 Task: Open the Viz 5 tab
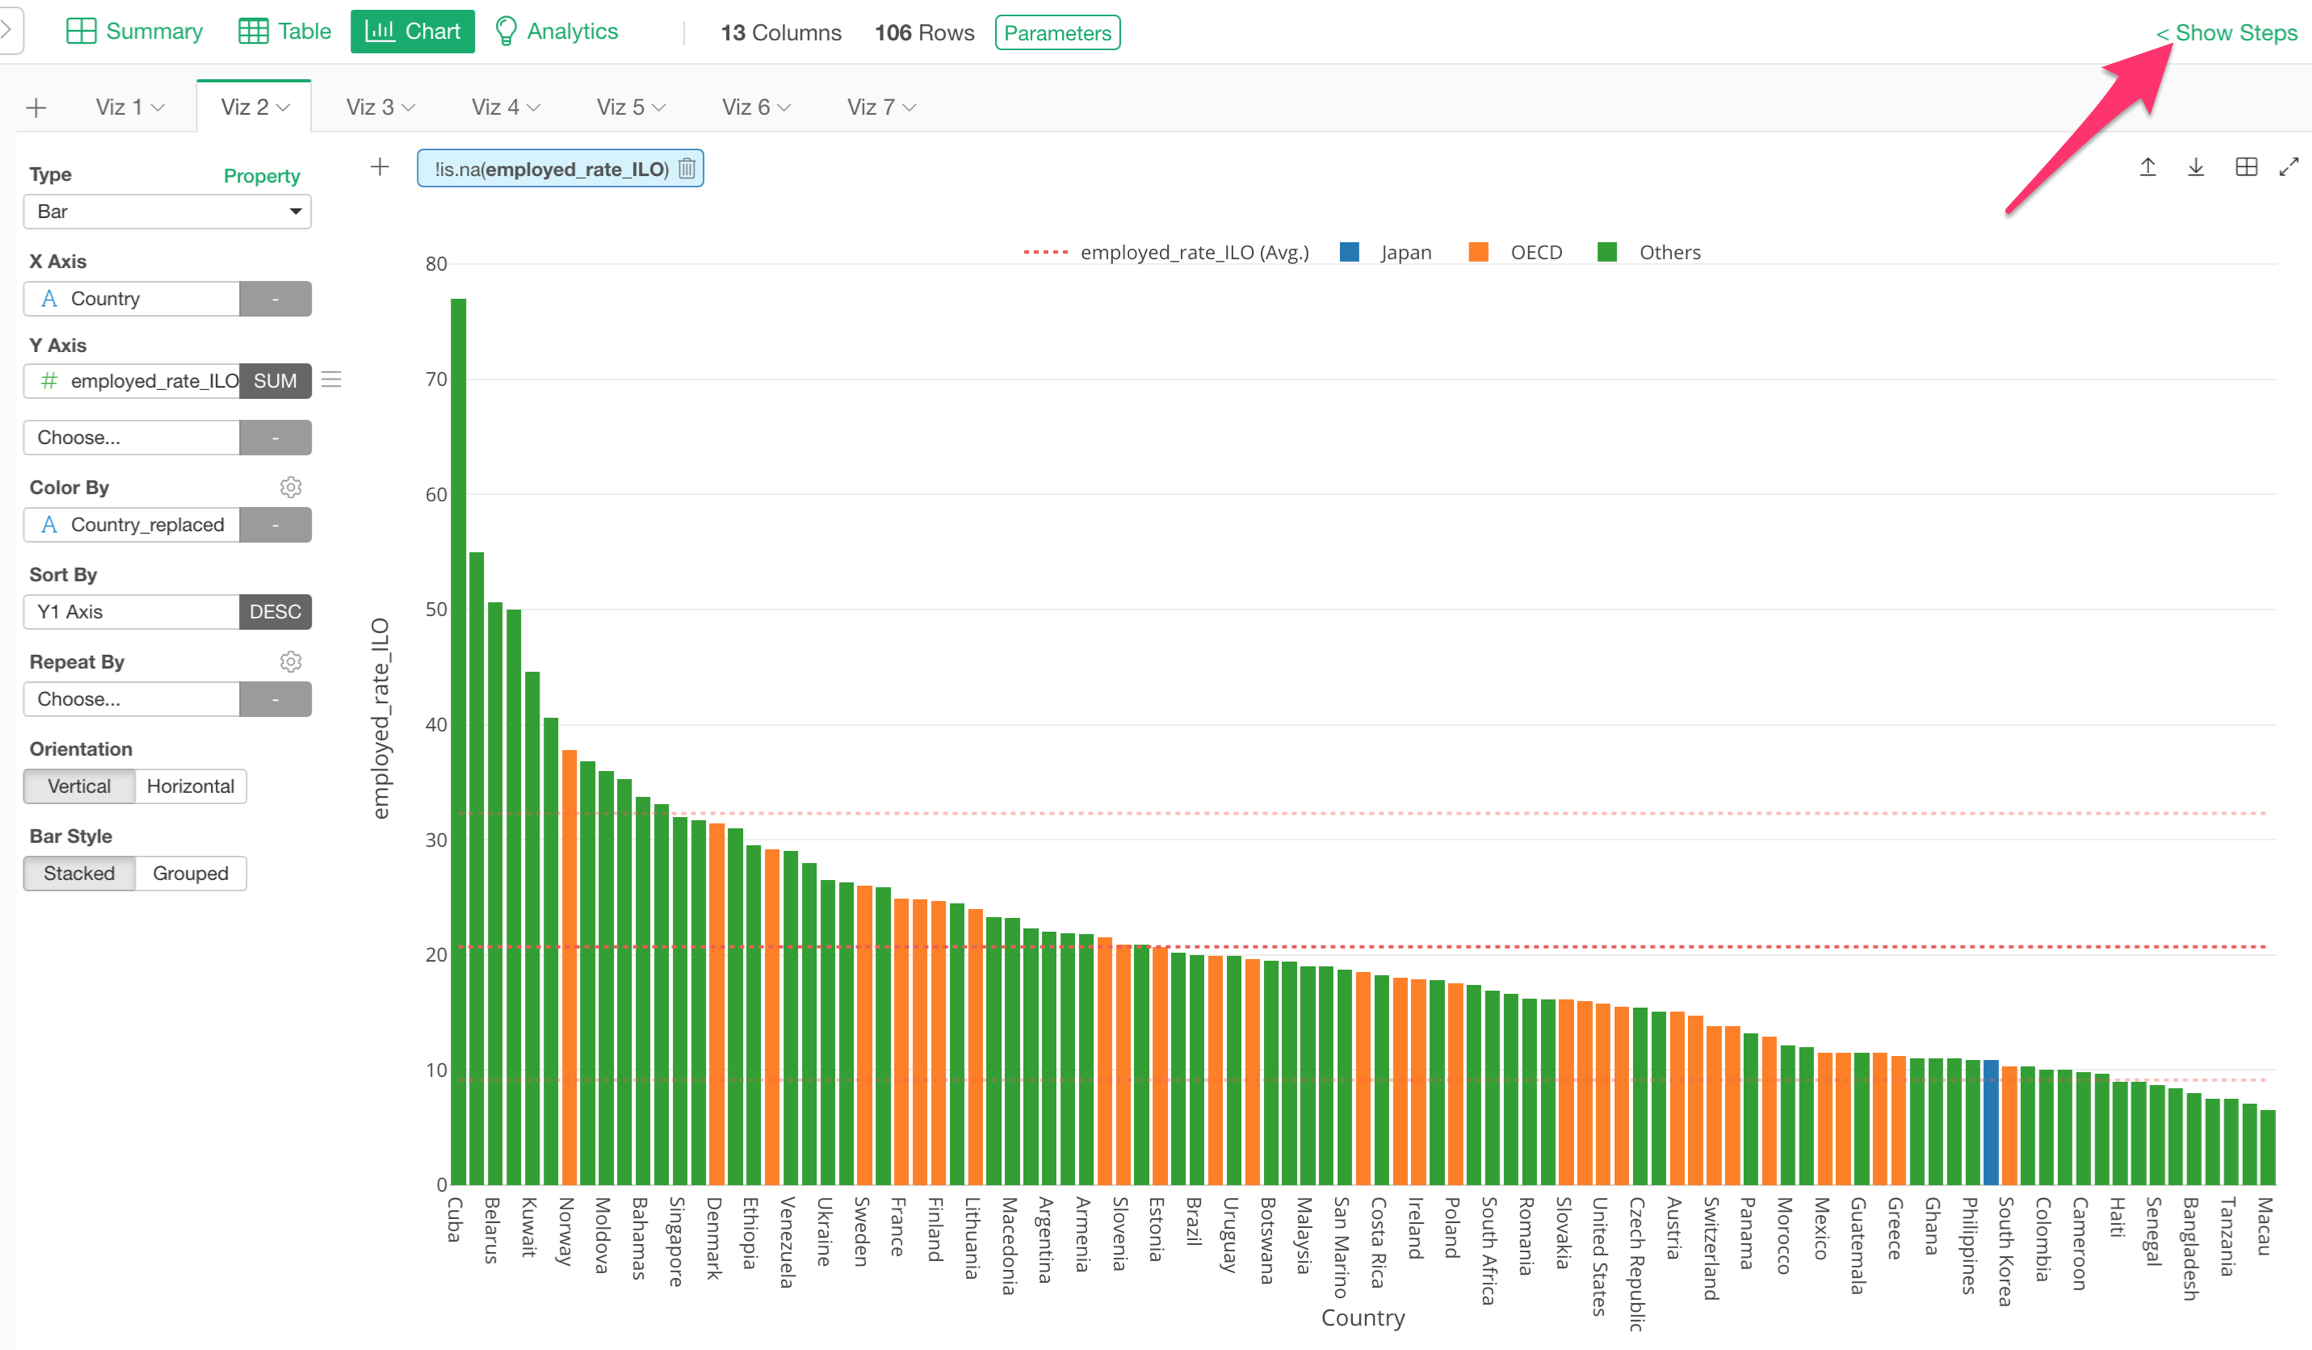[621, 107]
